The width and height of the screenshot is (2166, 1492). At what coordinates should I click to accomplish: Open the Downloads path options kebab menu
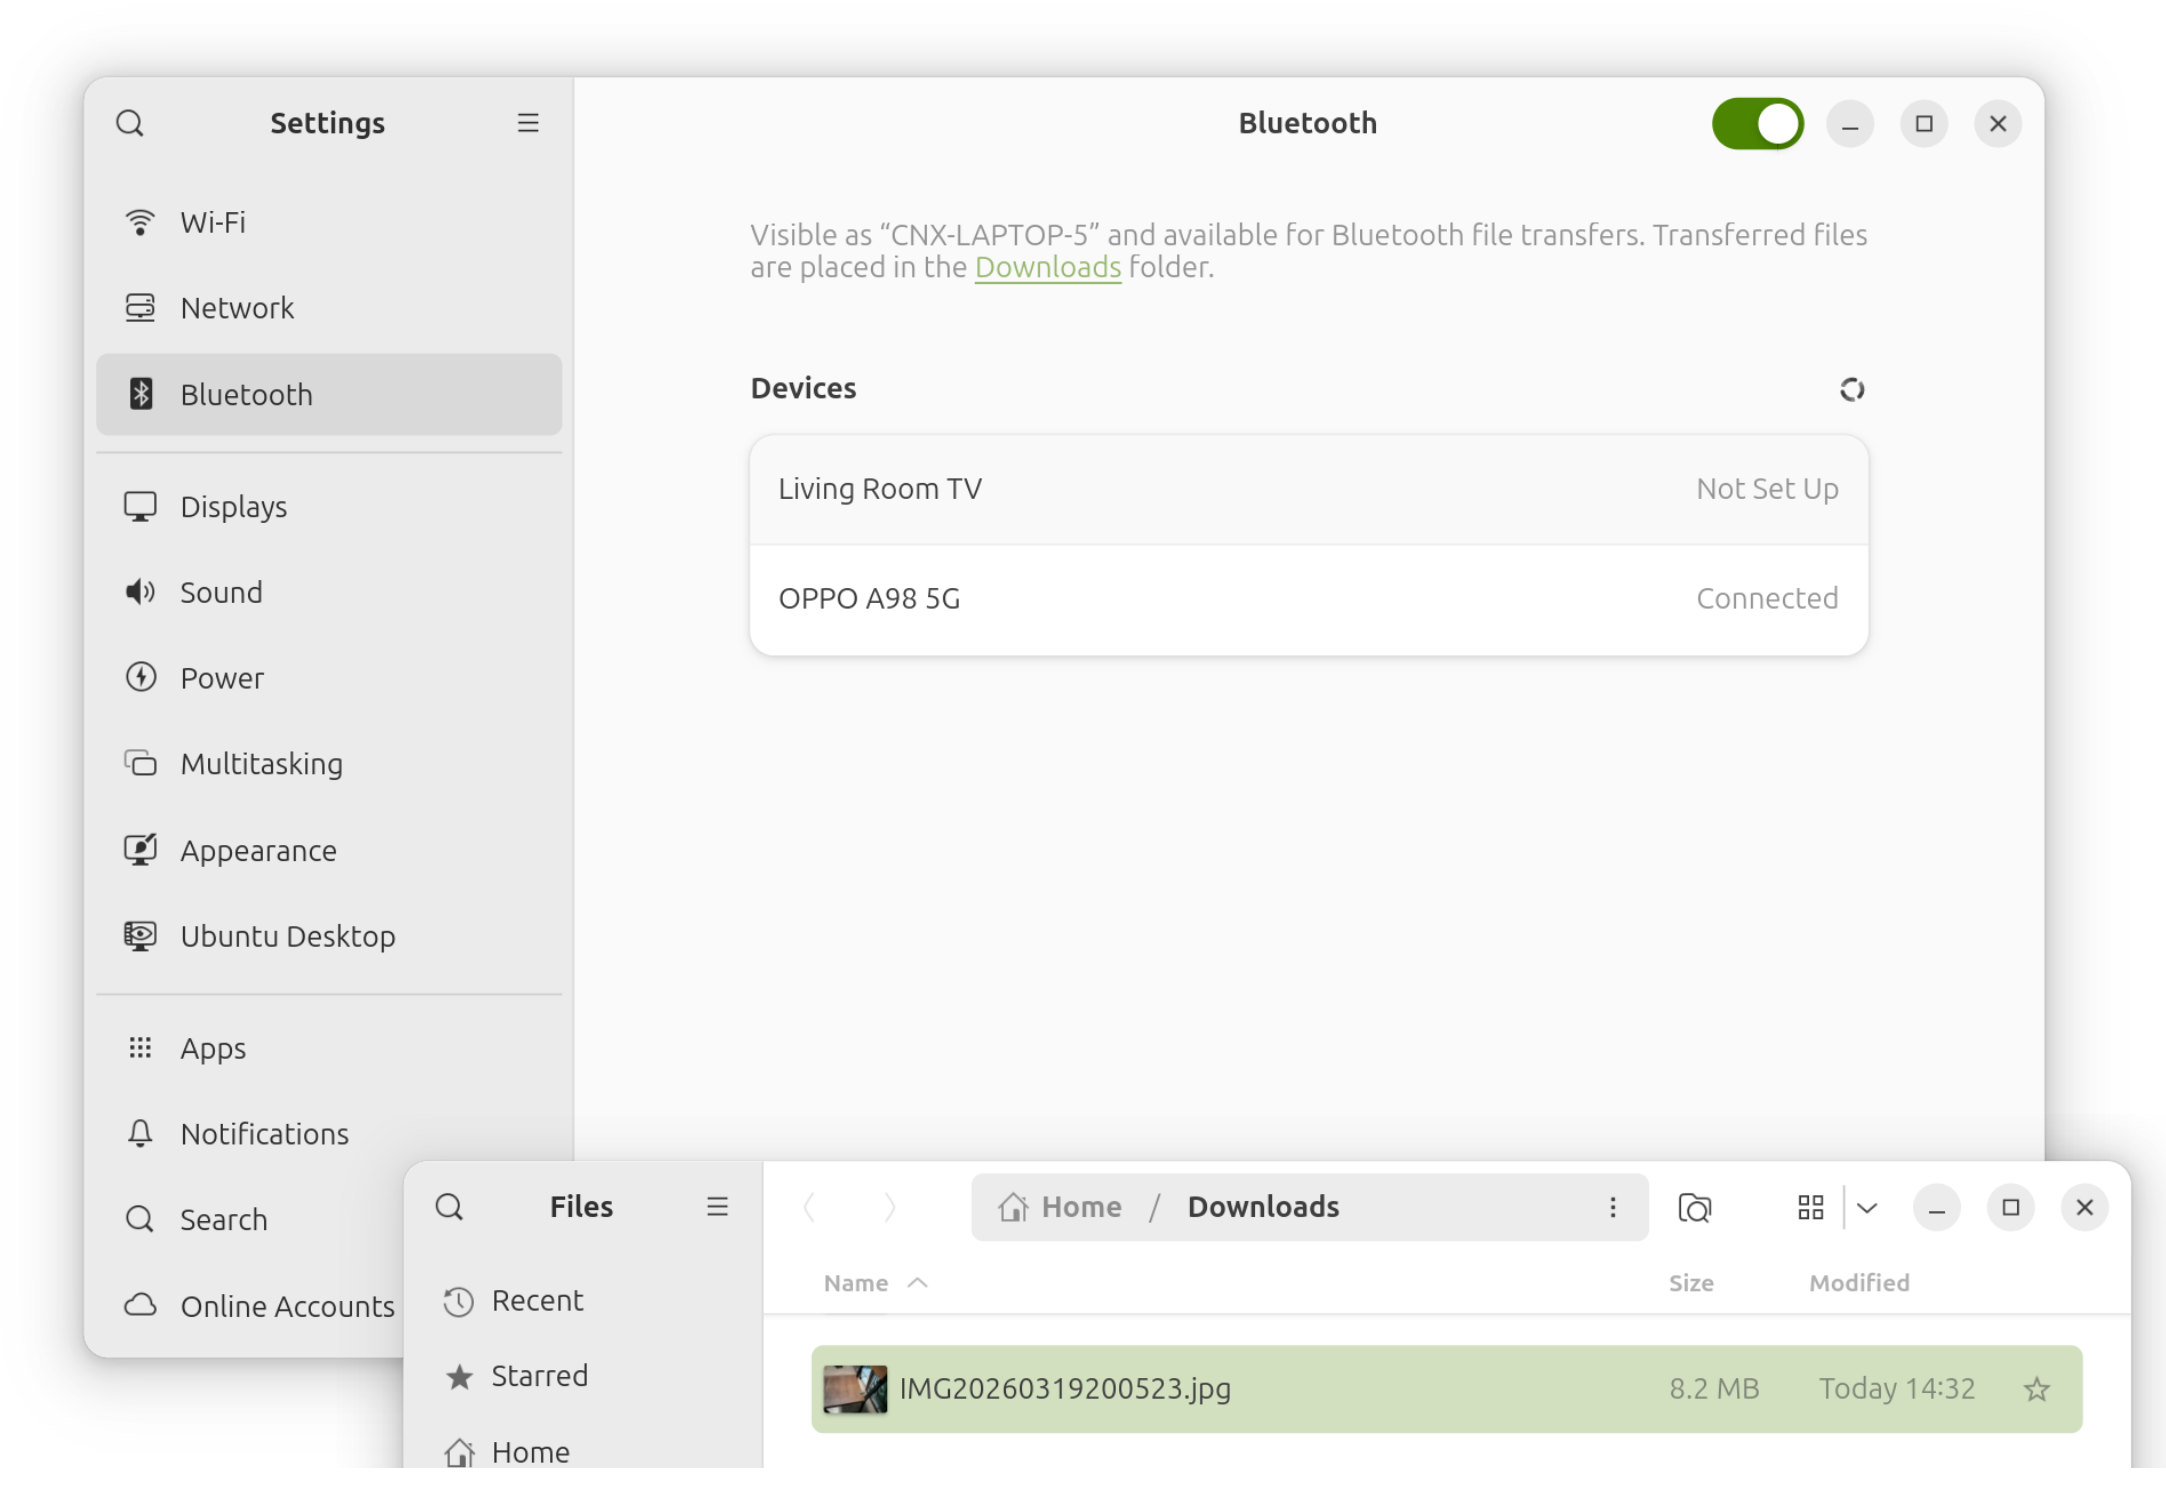[x=1612, y=1207]
